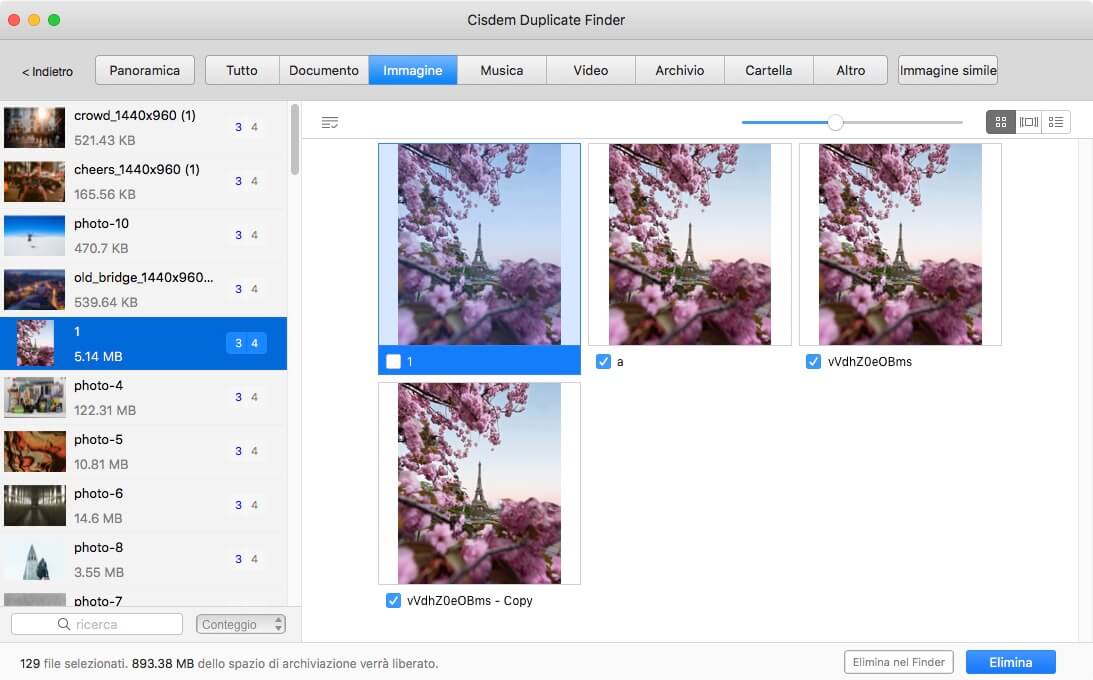Click Elimina nel Finder button
Image resolution: width=1093 pixels, height=680 pixels.
[x=898, y=662]
